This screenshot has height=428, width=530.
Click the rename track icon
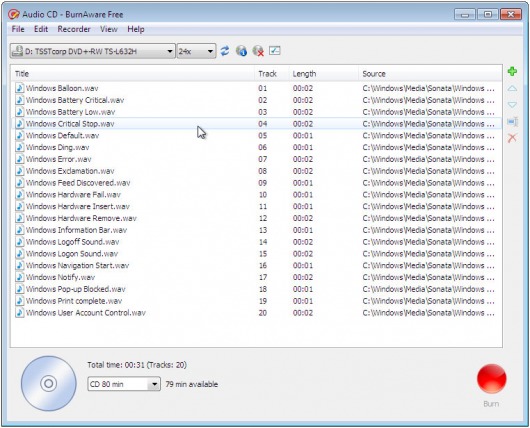[x=512, y=121]
